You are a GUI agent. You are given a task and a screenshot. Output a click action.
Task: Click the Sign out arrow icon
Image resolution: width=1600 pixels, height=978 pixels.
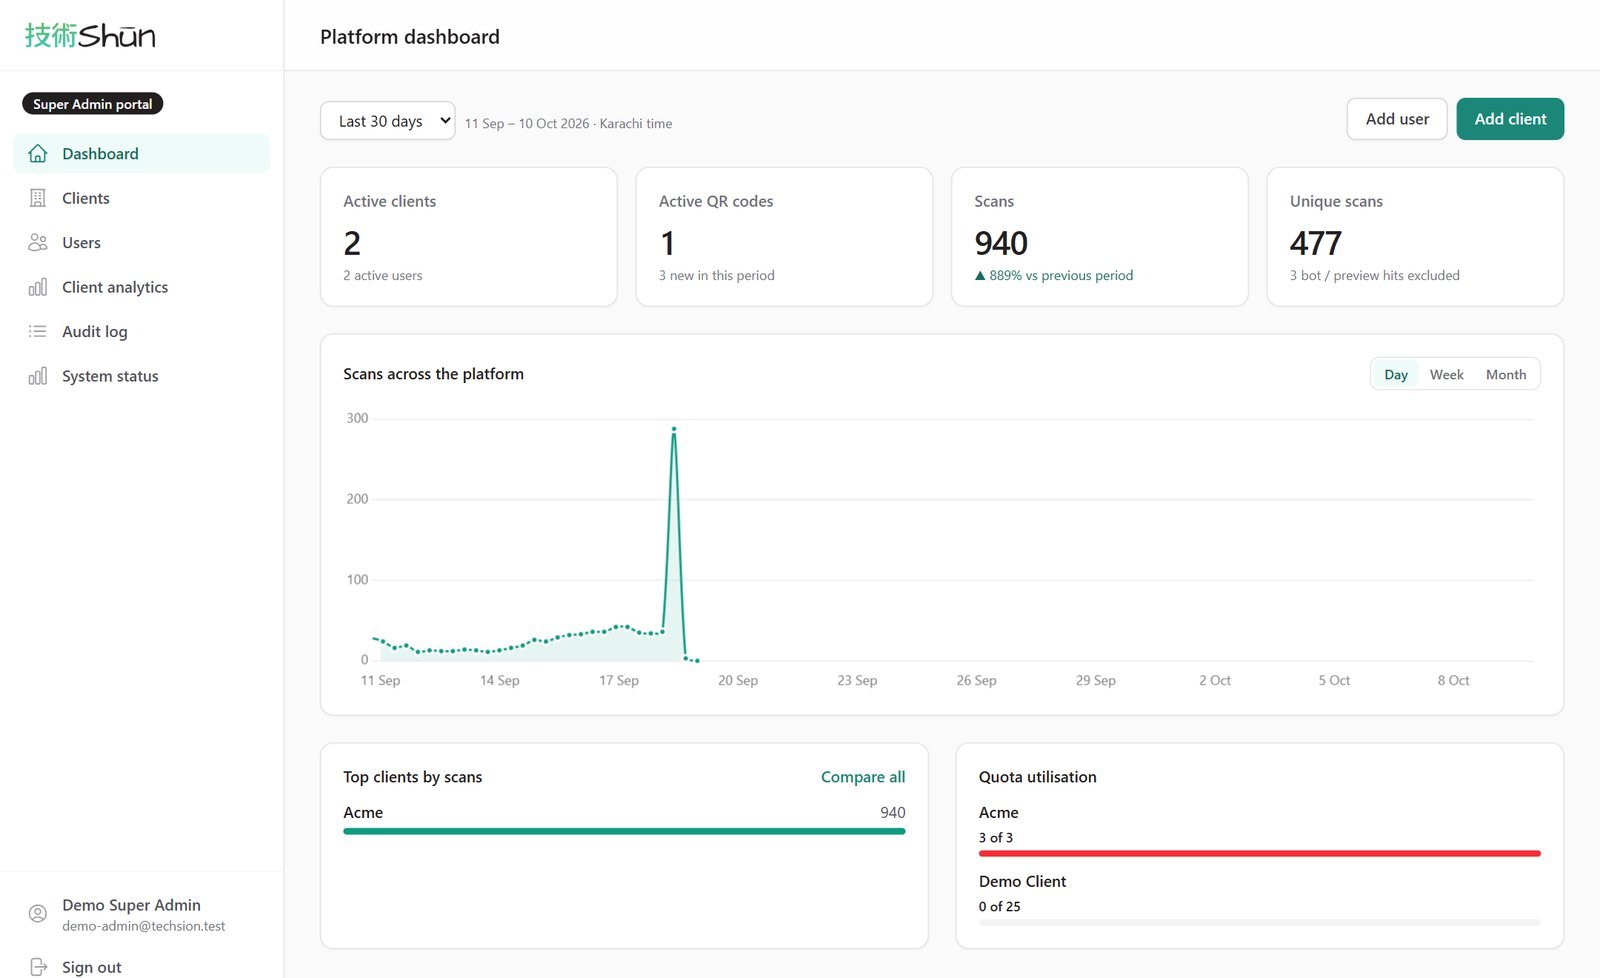[x=38, y=967]
